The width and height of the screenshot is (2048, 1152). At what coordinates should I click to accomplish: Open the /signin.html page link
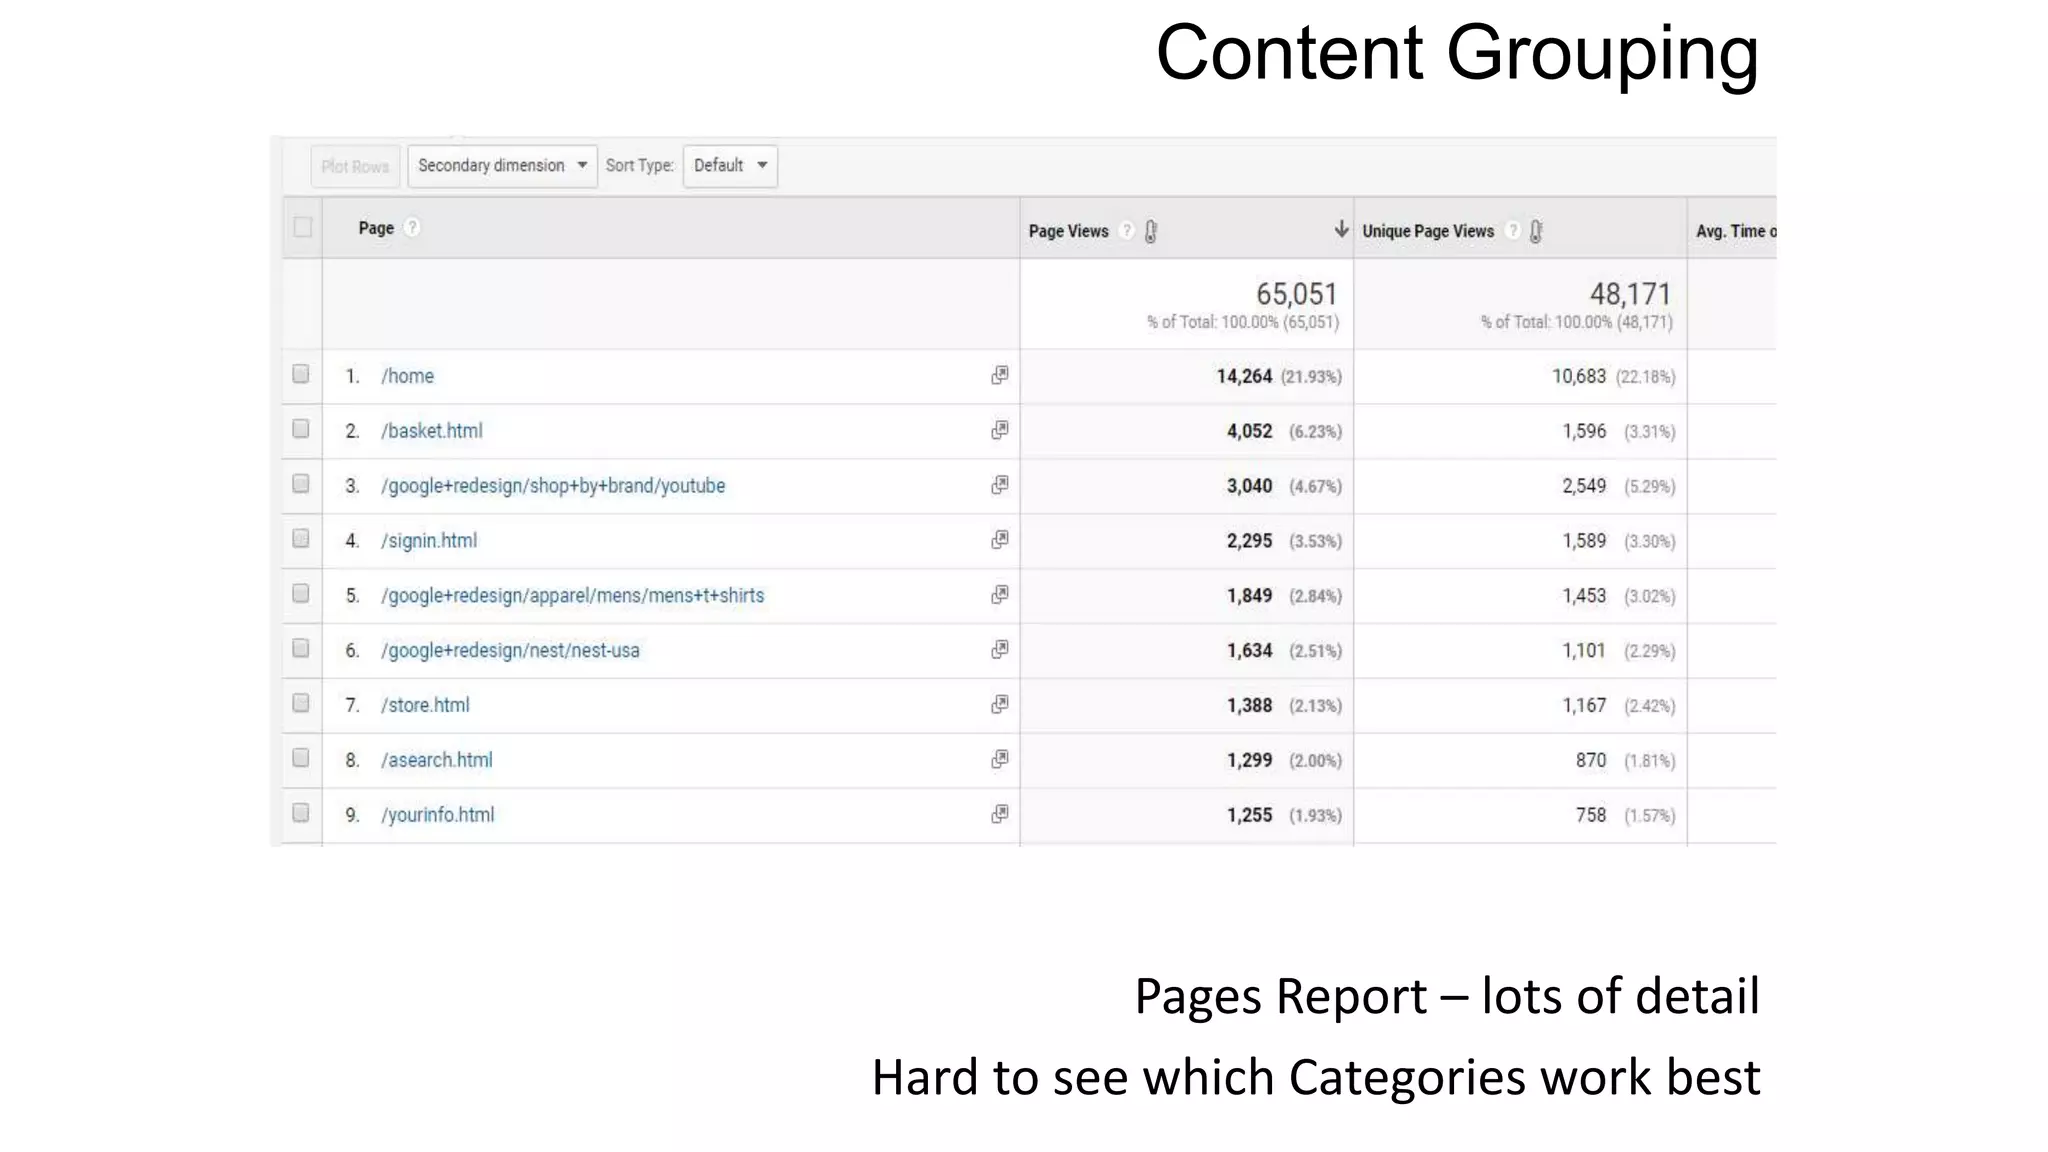(x=429, y=541)
